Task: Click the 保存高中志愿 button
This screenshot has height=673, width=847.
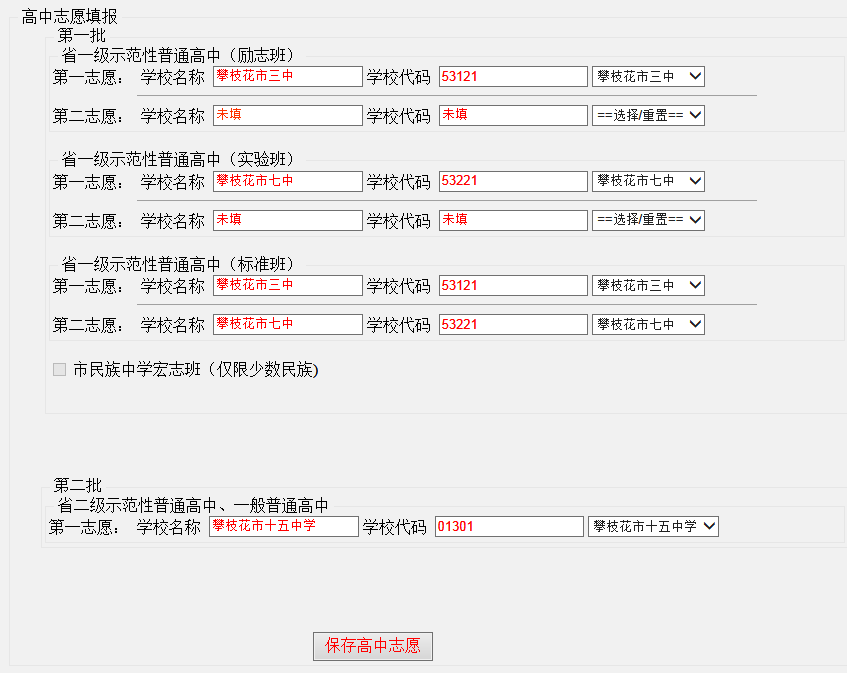Action: [372, 646]
